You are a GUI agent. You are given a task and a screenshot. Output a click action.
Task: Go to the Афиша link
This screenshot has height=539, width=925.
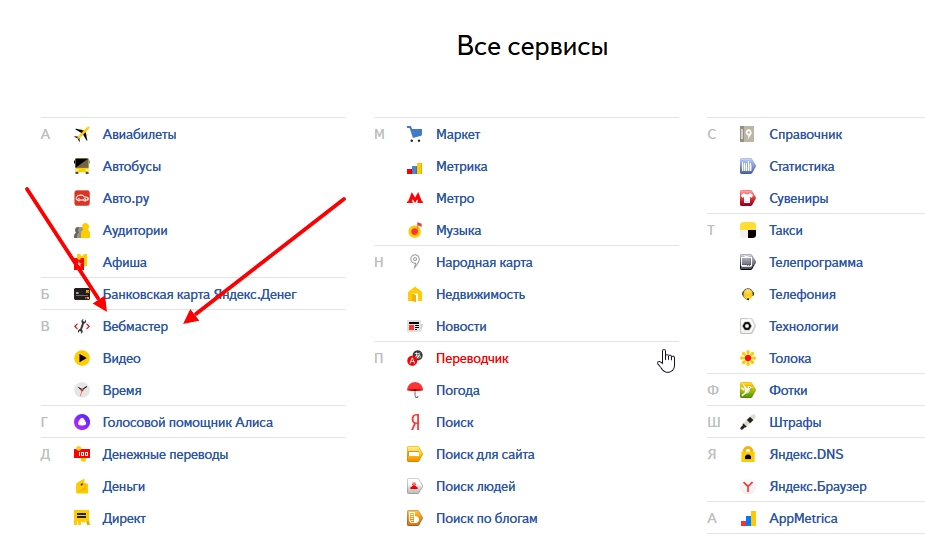click(124, 262)
